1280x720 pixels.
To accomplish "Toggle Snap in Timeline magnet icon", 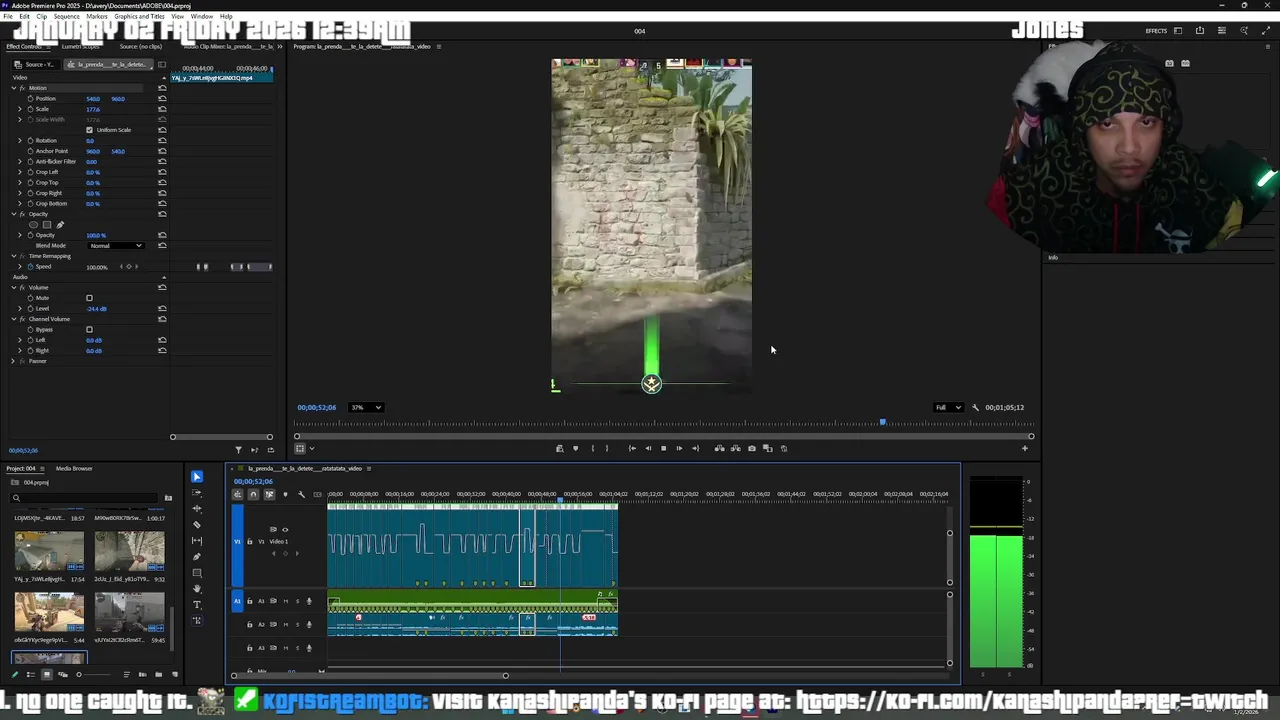I will [253, 494].
